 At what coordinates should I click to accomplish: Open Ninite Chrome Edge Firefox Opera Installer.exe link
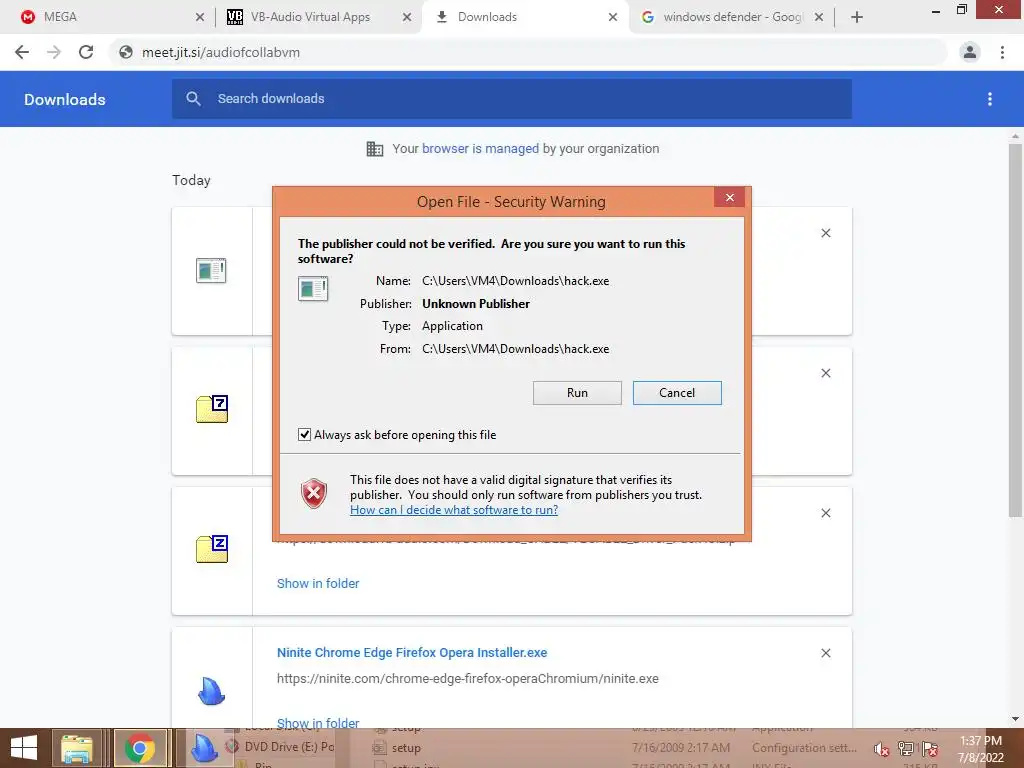pyautogui.click(x=411, y=652)
